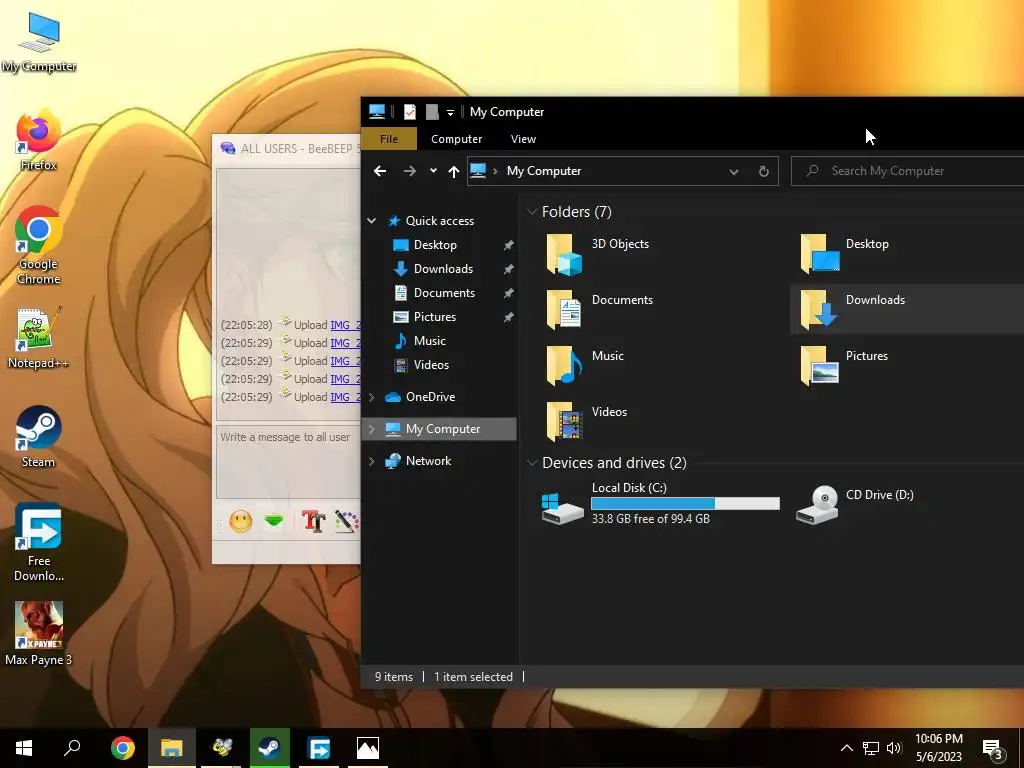This screenshot has height=768, width=1024.
Task: Click the volume speaker tray icon
Action: coord(894,748)
